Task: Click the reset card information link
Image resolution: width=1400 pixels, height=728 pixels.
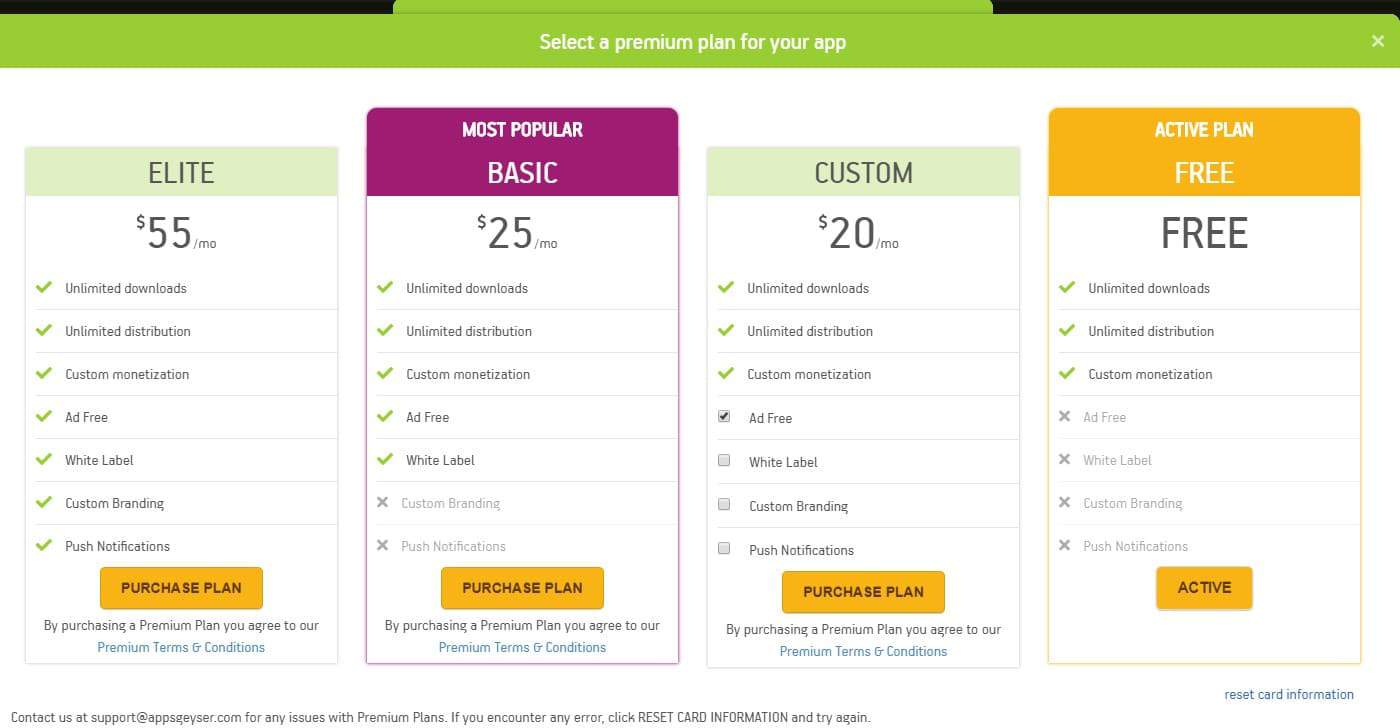Action: pos(1289,694)
